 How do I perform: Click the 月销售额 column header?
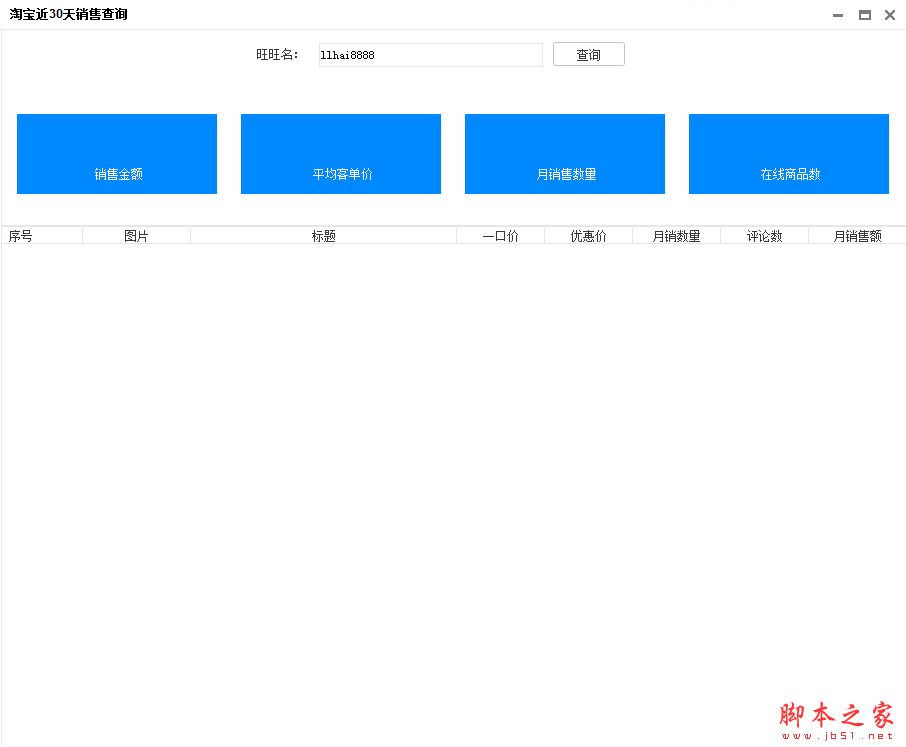858,236
